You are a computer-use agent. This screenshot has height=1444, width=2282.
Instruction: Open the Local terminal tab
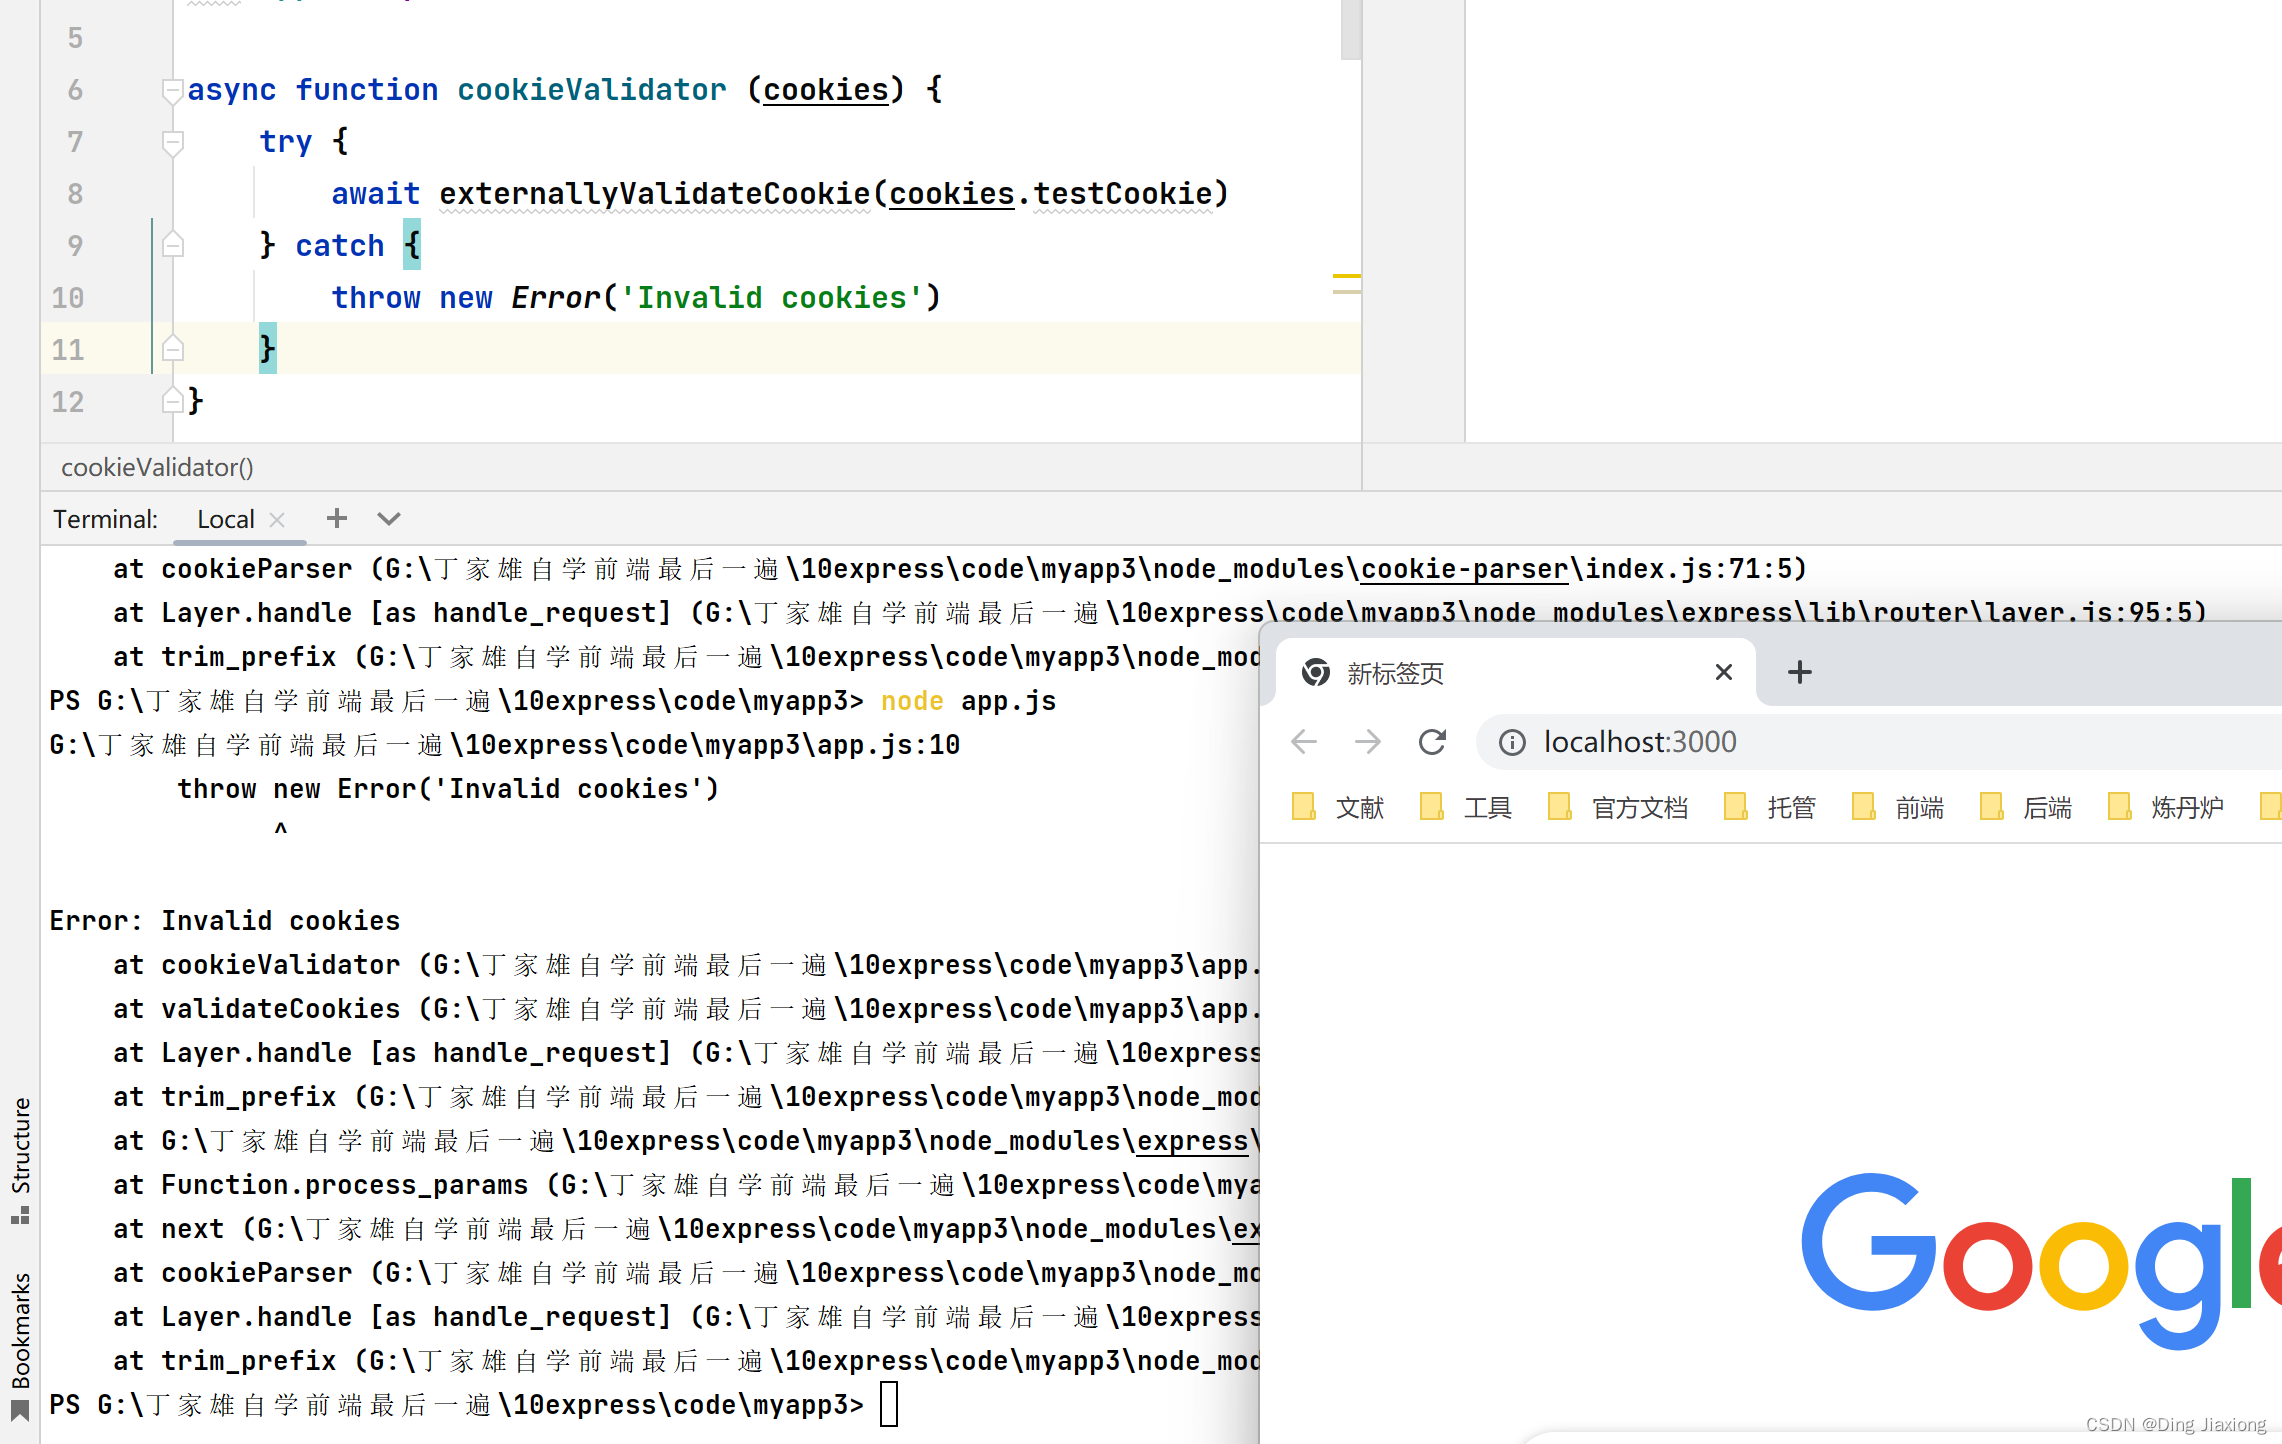click(225, 519)
